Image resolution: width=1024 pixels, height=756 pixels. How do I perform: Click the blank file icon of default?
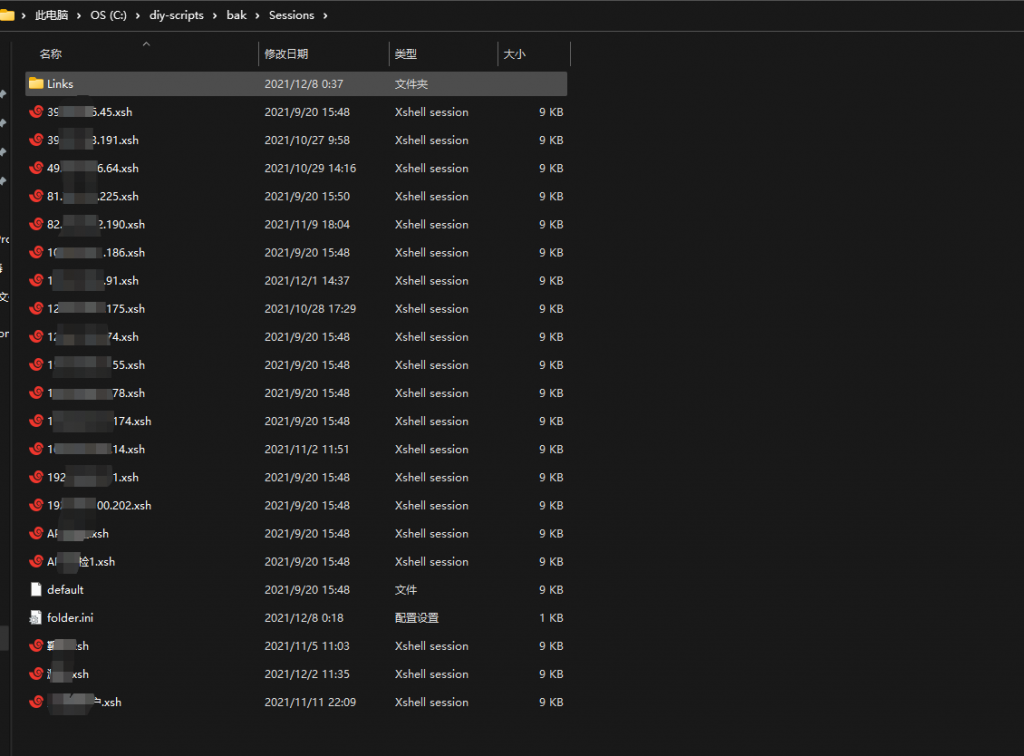click(36, 590)
